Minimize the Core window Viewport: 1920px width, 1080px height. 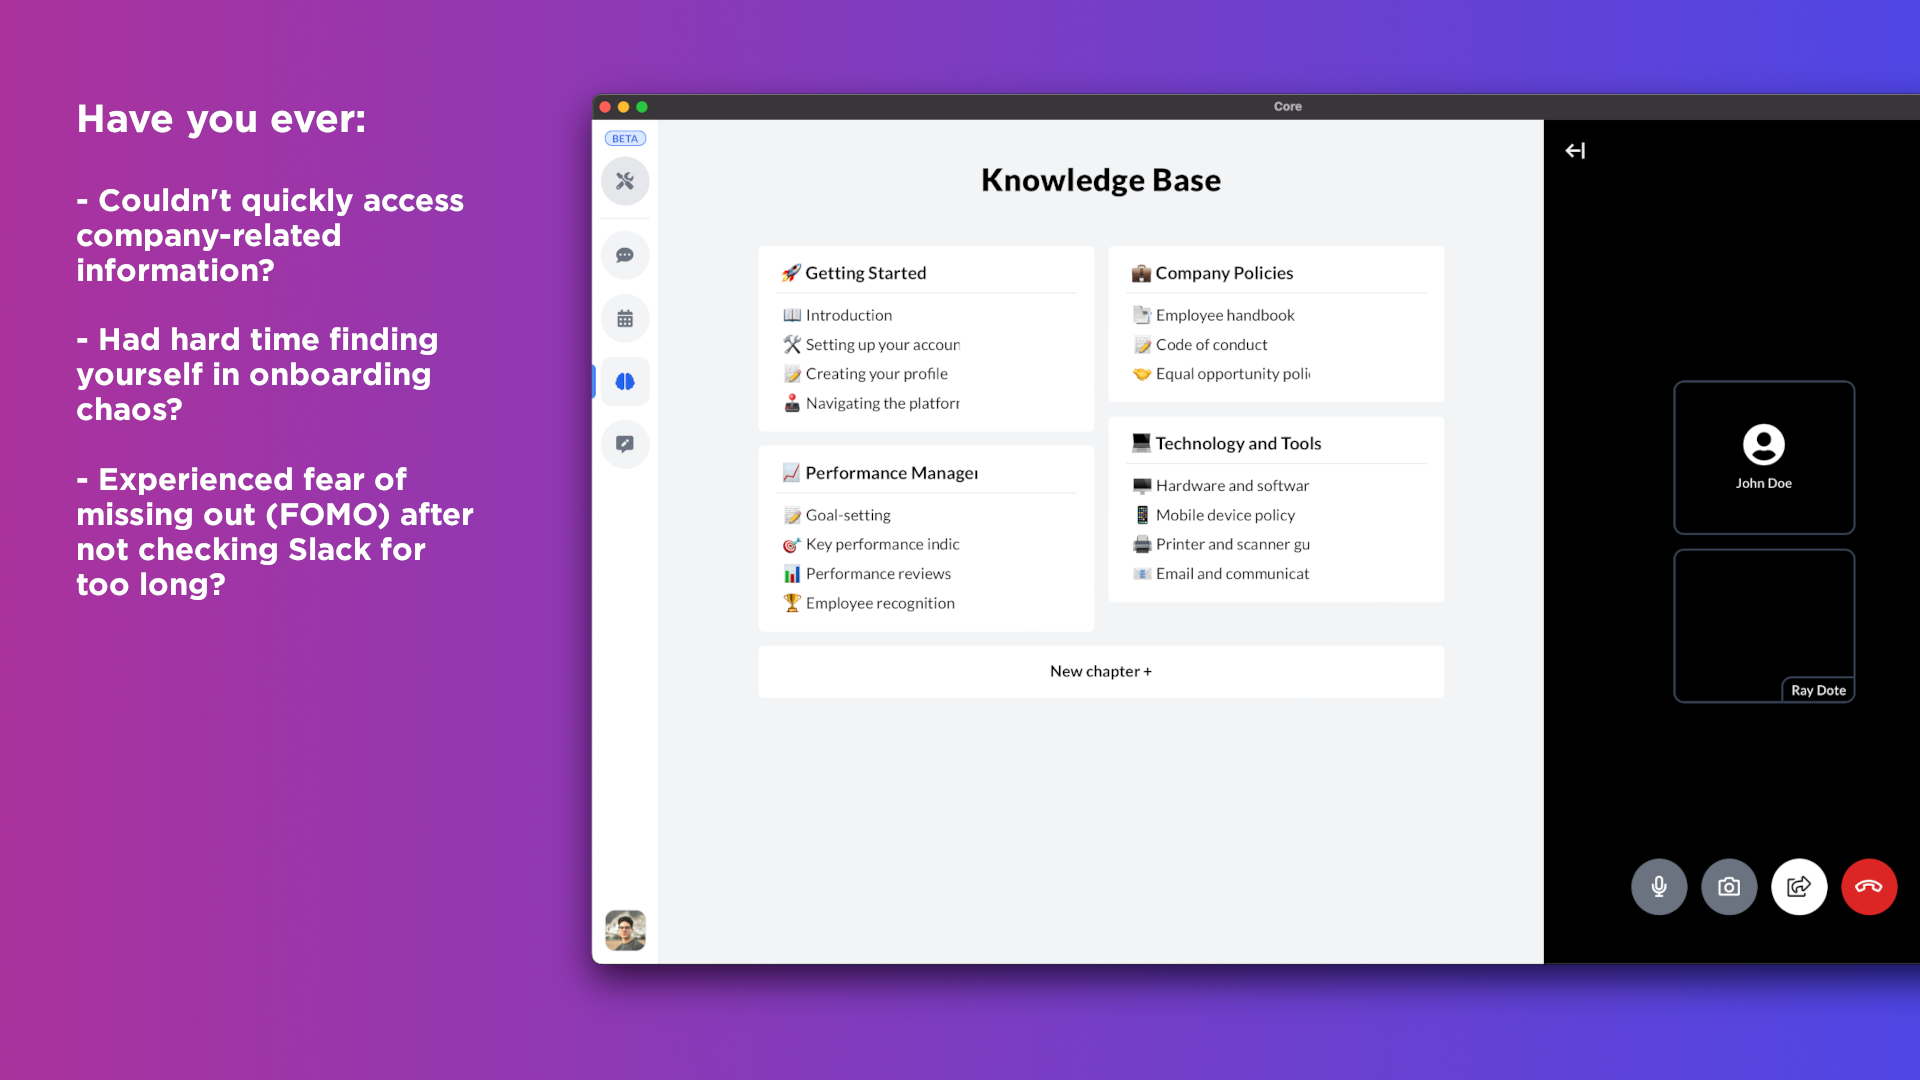coord(623,107)
